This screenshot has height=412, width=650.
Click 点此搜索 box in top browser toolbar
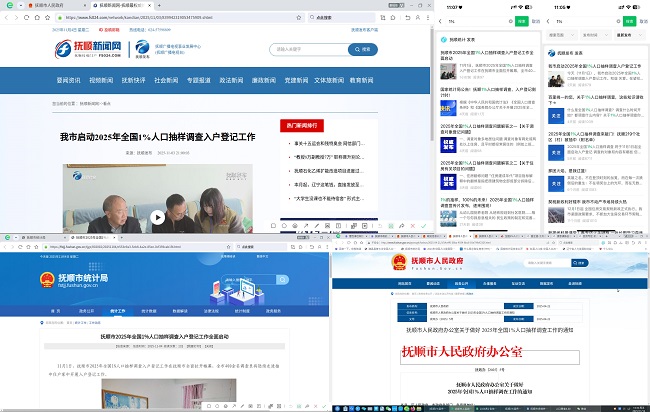point(341,17)
